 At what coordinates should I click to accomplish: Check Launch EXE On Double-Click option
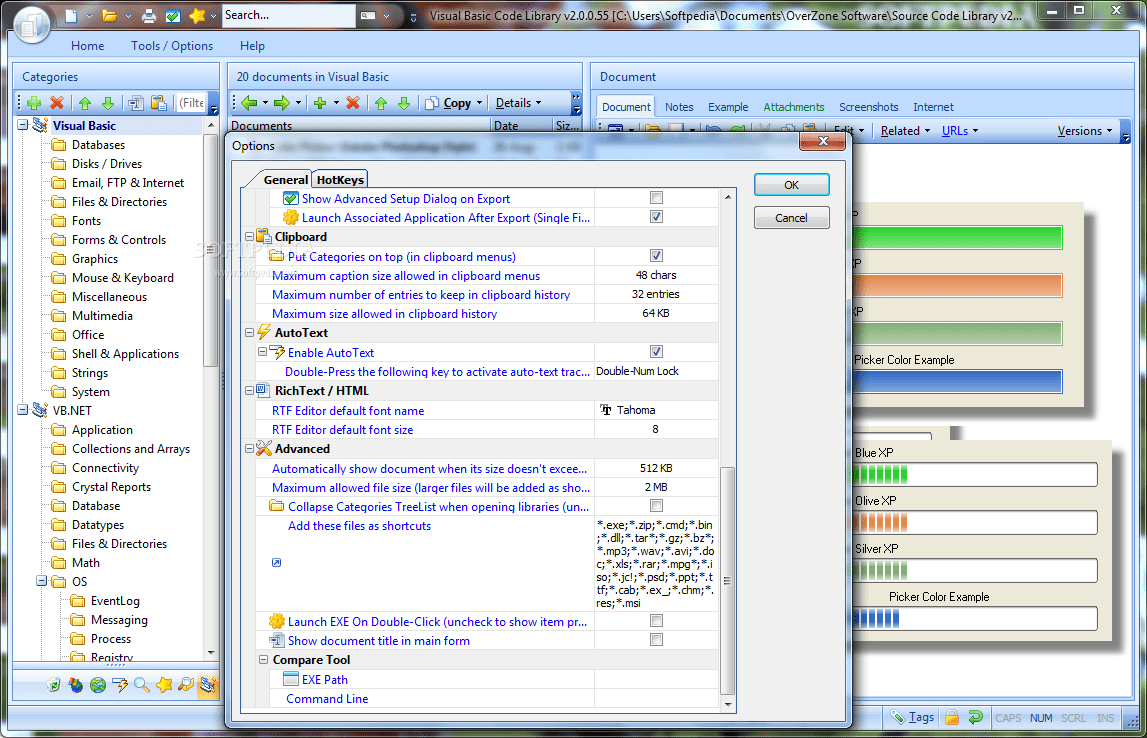[x=656, y=620]
